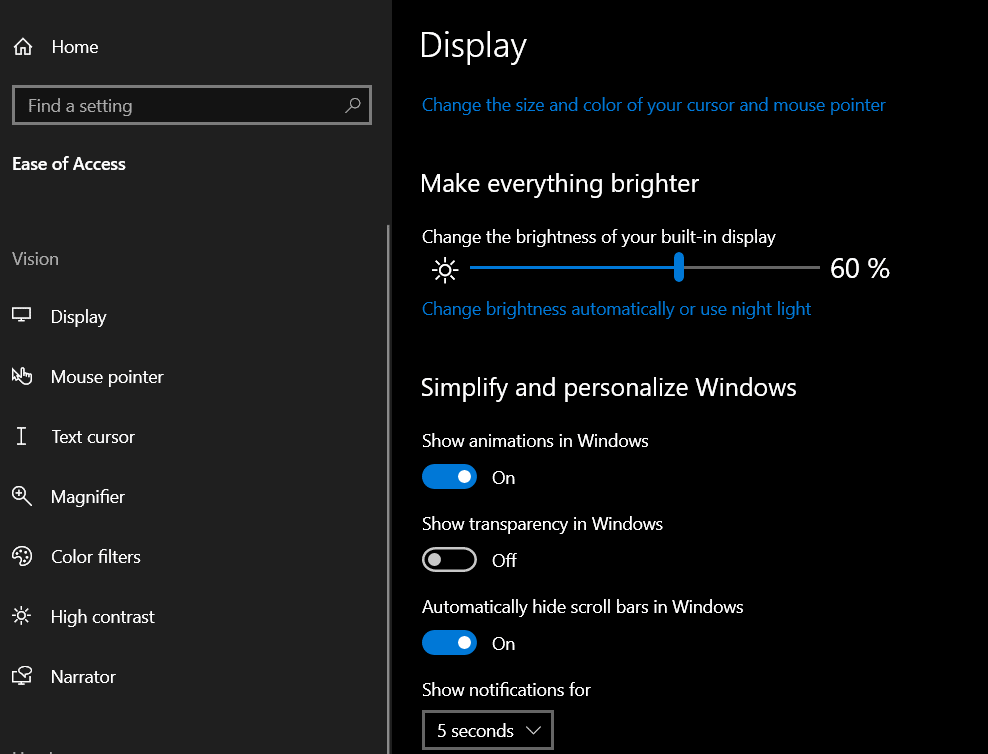Open the Mouse pointer icon
Image resolution: width=988 pixels, height=754 pixels.
tap(22, 376)
